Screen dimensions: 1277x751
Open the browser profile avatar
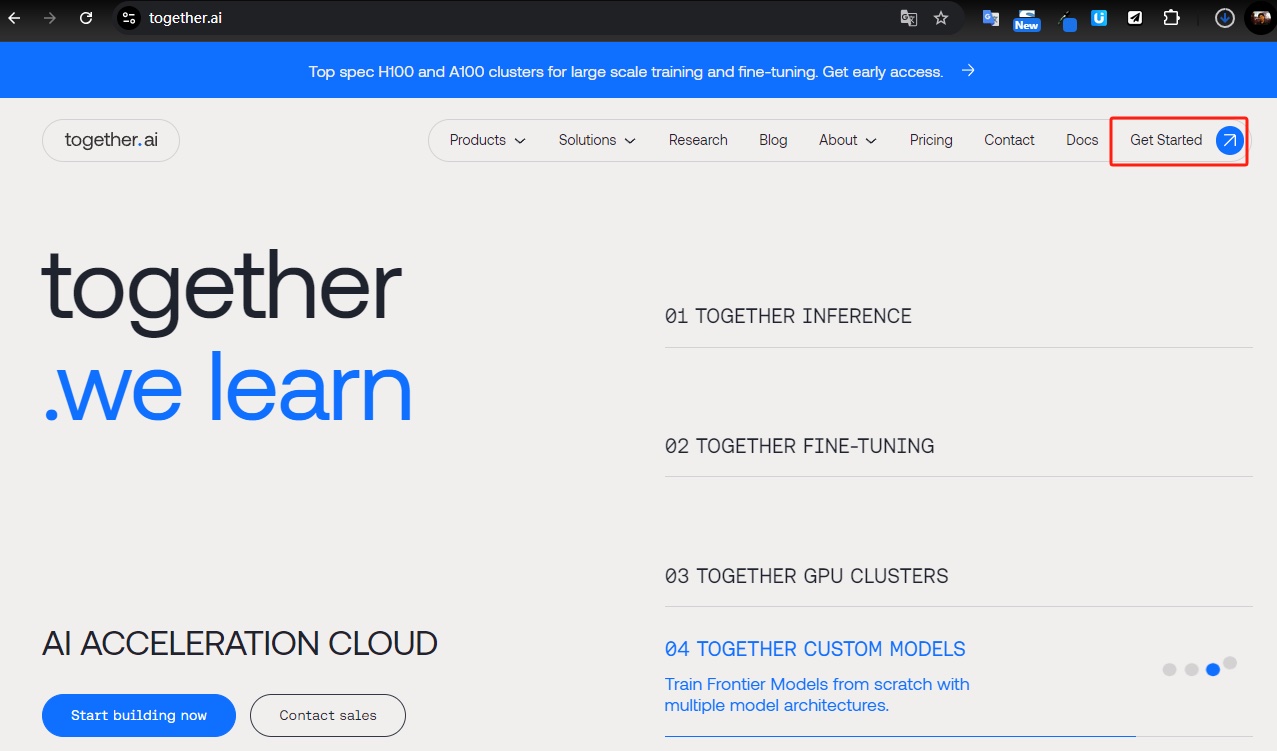click(x=1260, y=18)
